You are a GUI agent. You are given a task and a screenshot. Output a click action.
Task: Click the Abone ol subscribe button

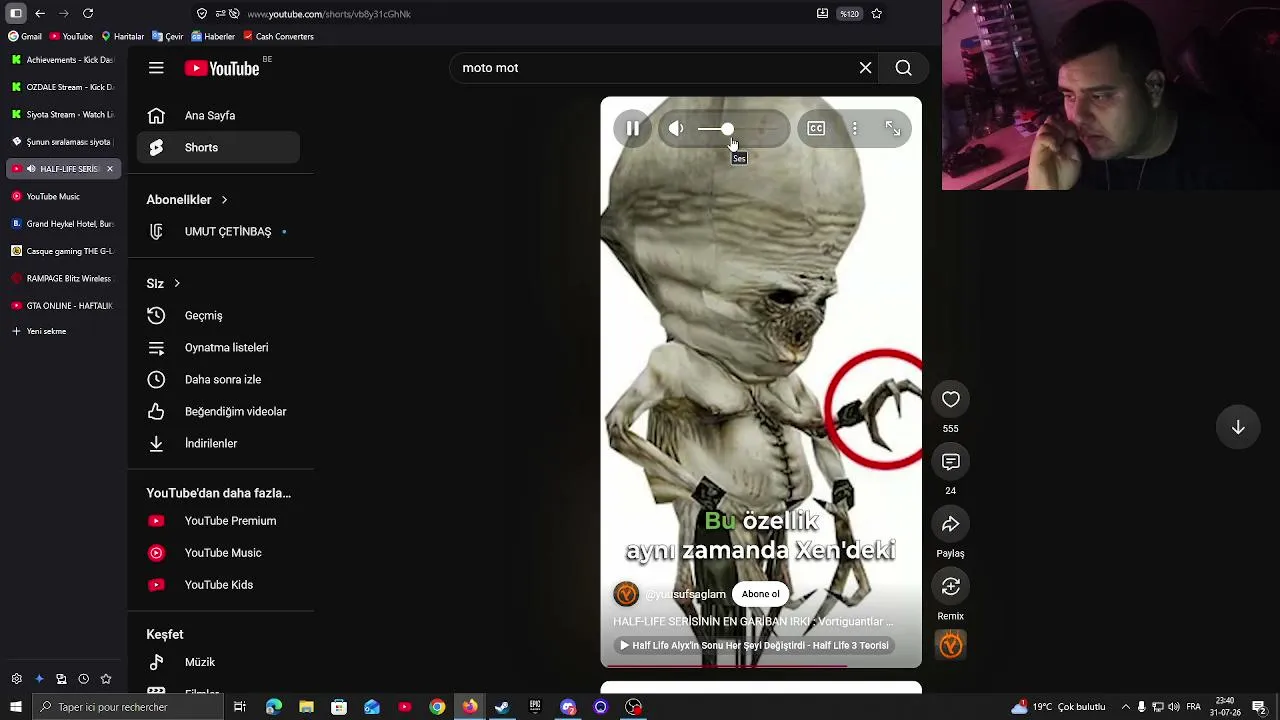(x=760, y=594)
